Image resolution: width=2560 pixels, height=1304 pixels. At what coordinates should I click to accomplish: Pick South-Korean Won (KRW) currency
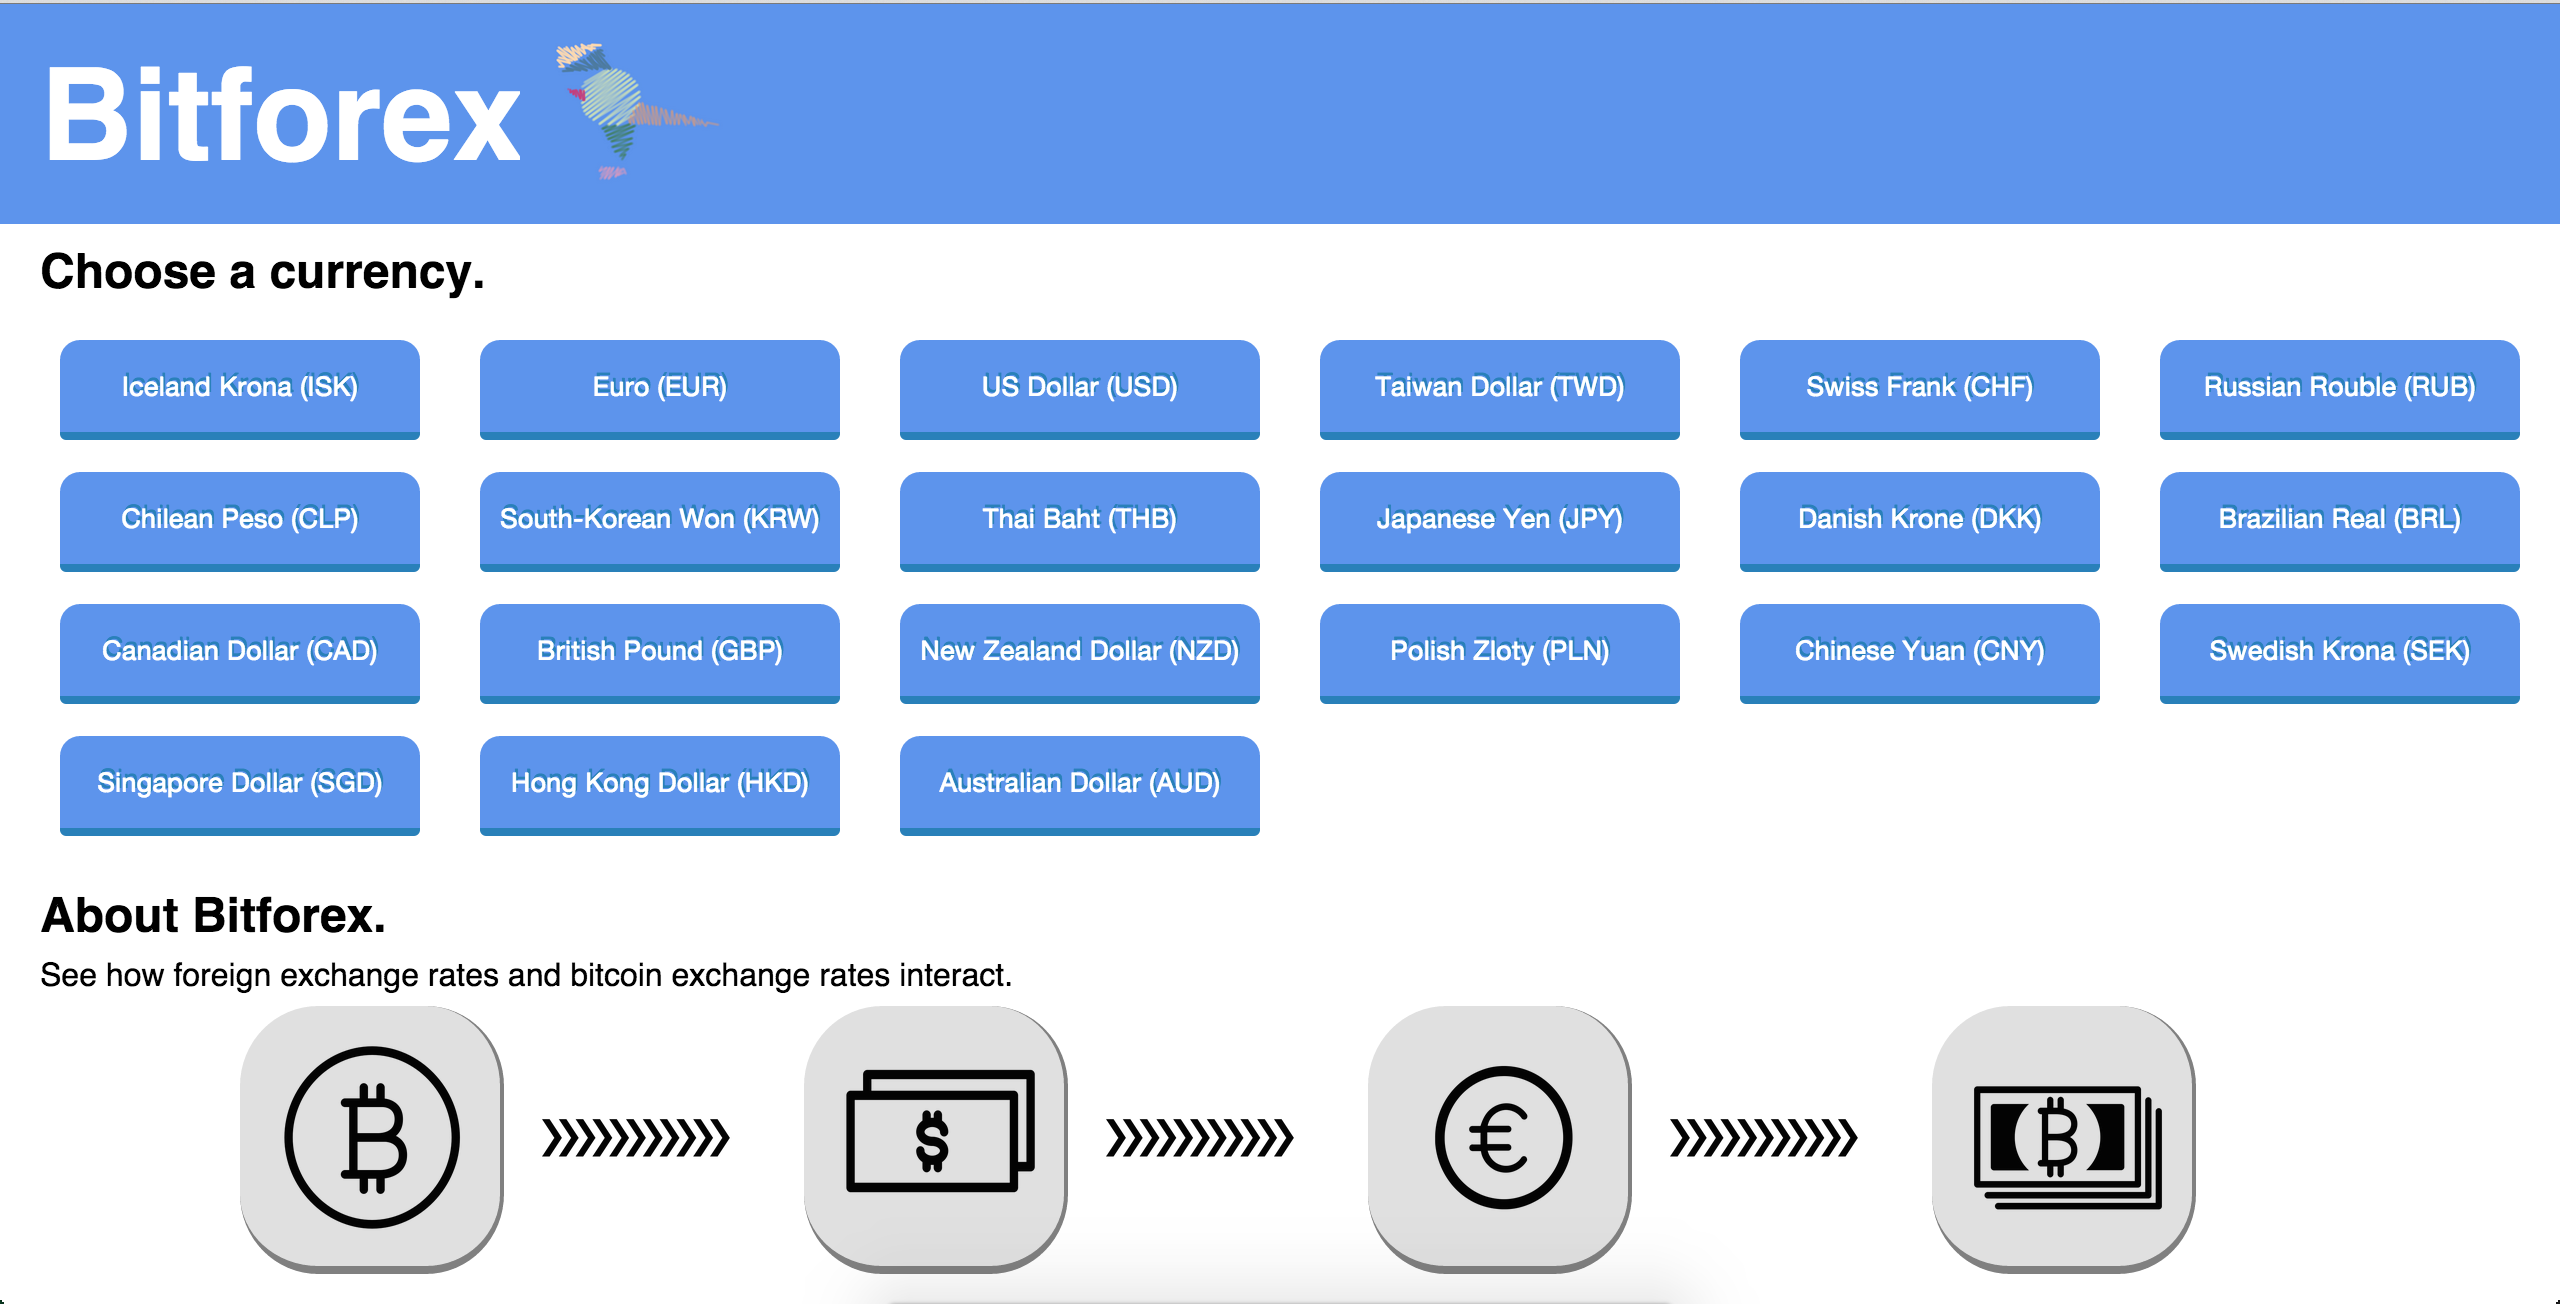tap(660, 519)
